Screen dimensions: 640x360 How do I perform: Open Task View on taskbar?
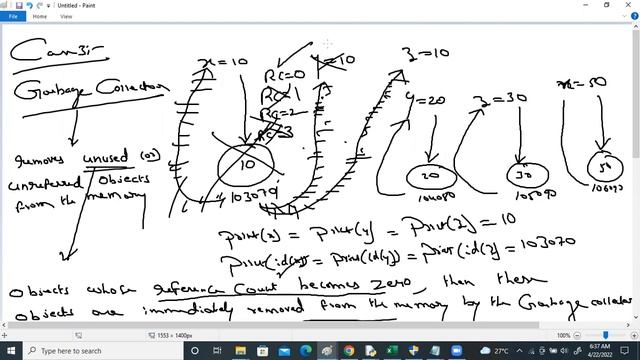click(217, 351)
